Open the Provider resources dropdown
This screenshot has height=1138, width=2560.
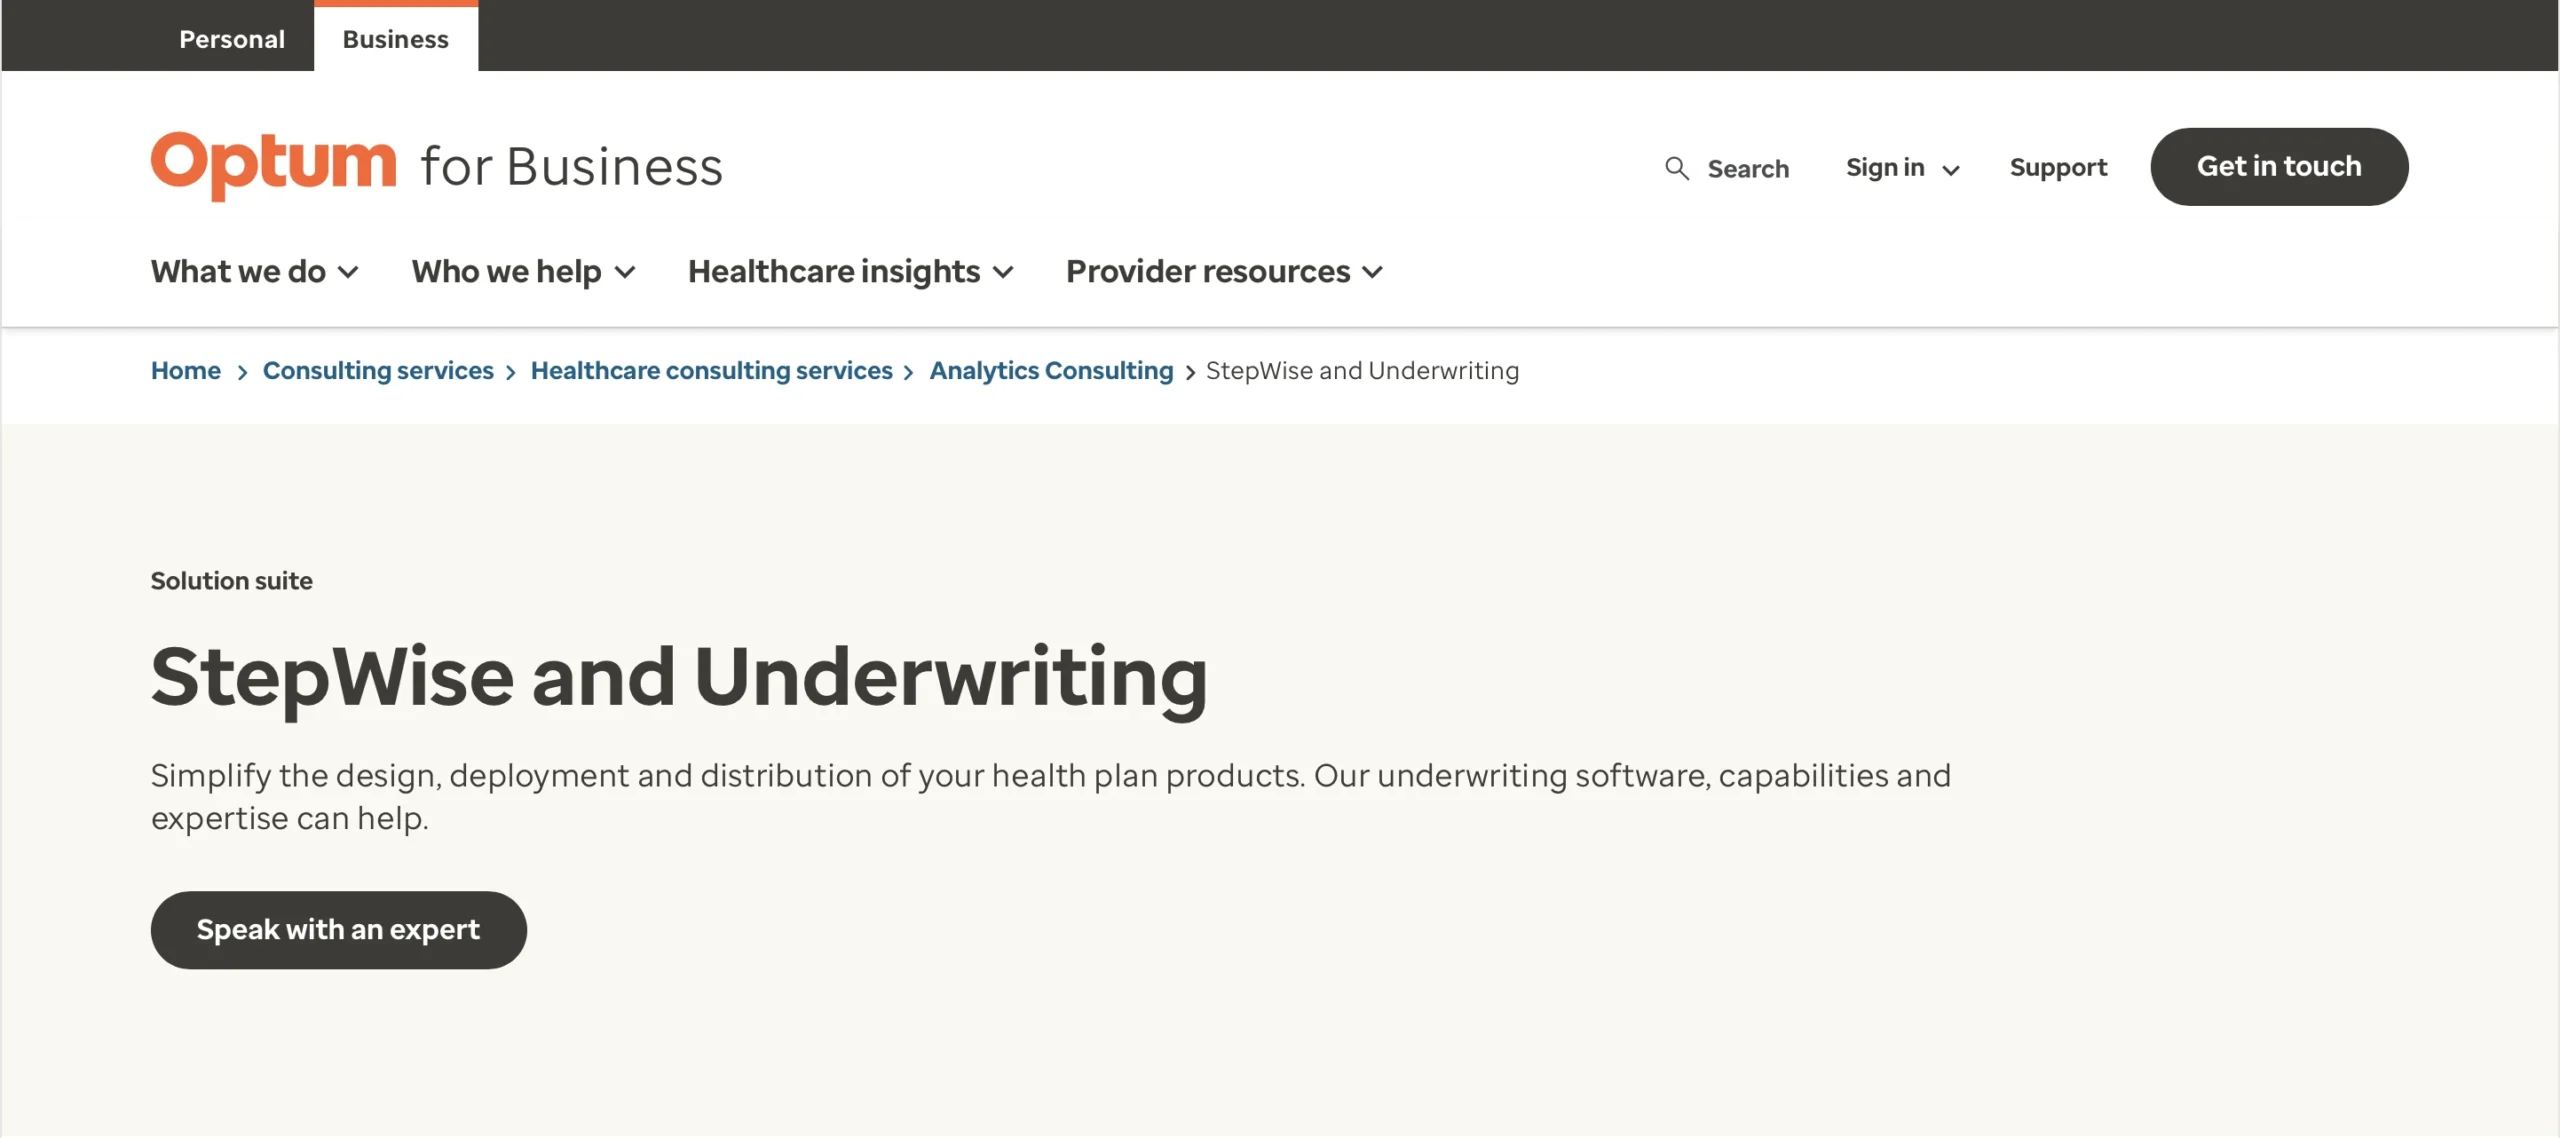tap(1225, 271)
